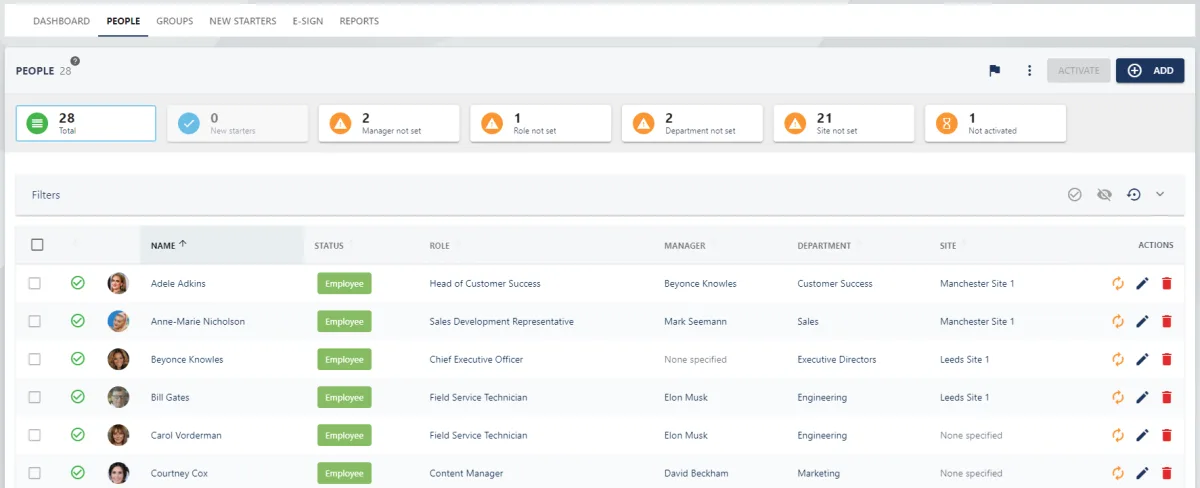Image resolution: width=1200 pixels, height=488 pixels.
Task: Sort by Site column header
Action: [948, 246]
